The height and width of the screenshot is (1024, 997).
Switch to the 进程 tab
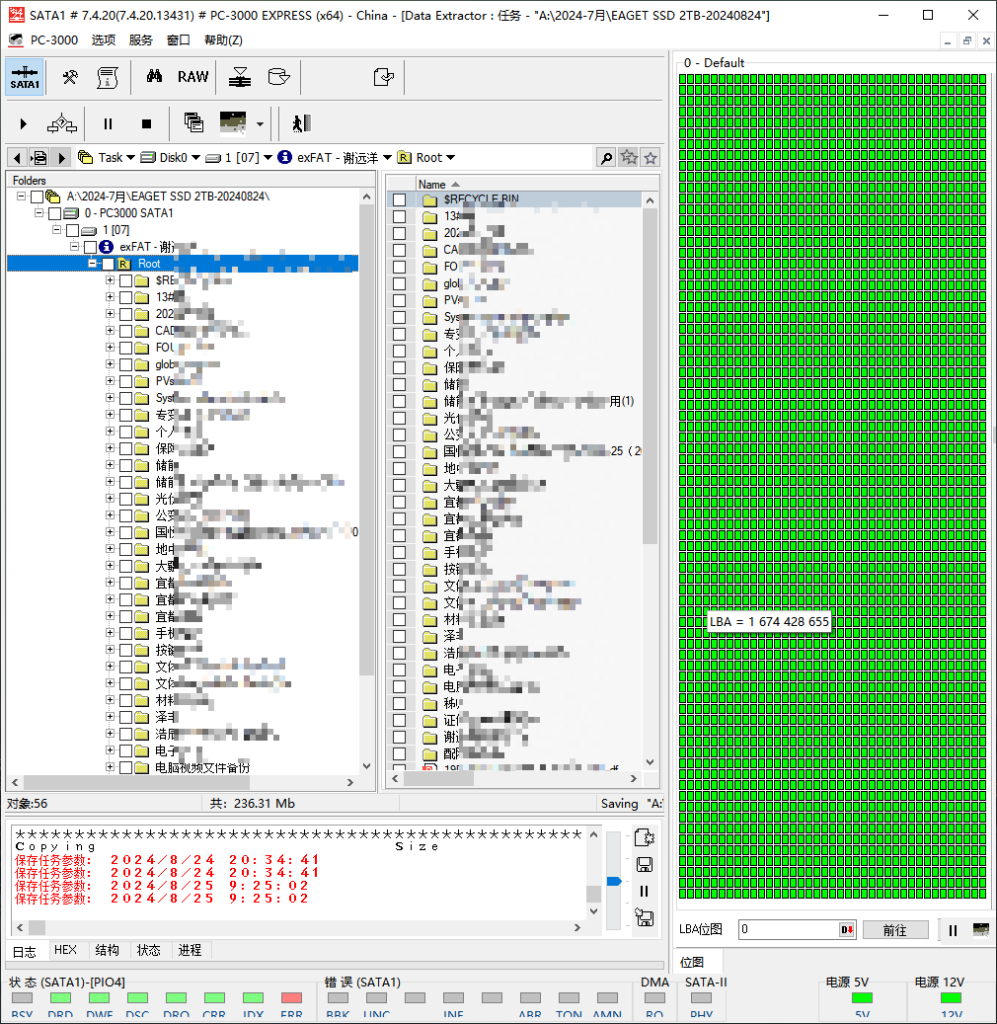[x=190, y=950]
